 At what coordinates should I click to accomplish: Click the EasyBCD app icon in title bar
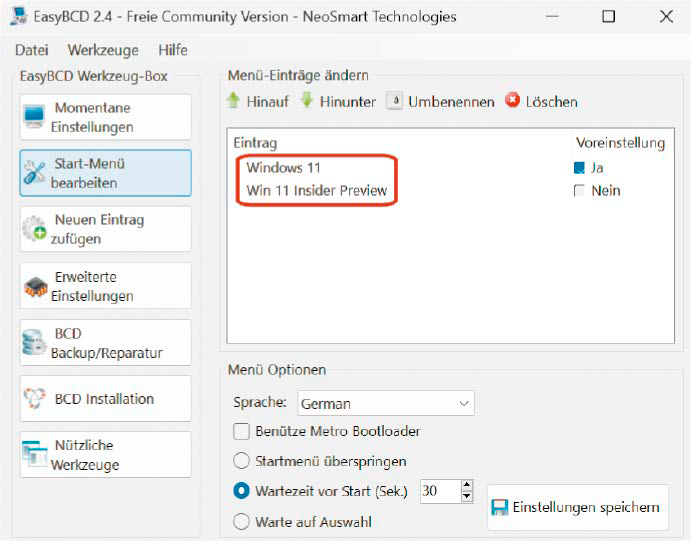(x=19, y=16)
